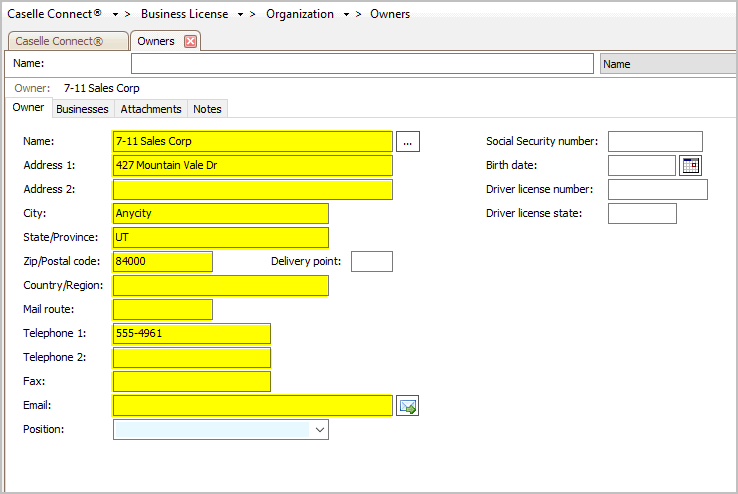This screenshot has width=738, height=494.
Task: Expand the Caselle Connect breadcrumb arrow
Action: 116,15
